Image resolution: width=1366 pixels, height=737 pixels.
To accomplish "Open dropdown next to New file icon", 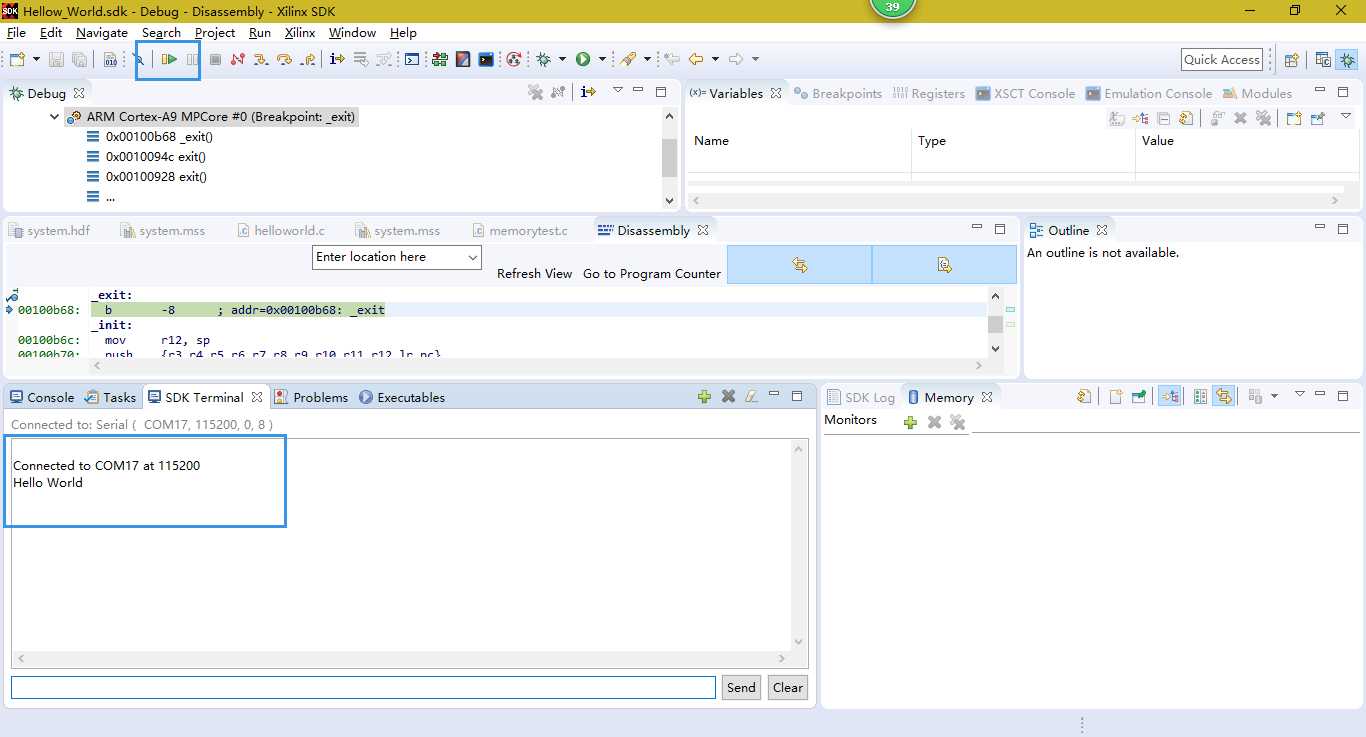I will pos(36,60).
